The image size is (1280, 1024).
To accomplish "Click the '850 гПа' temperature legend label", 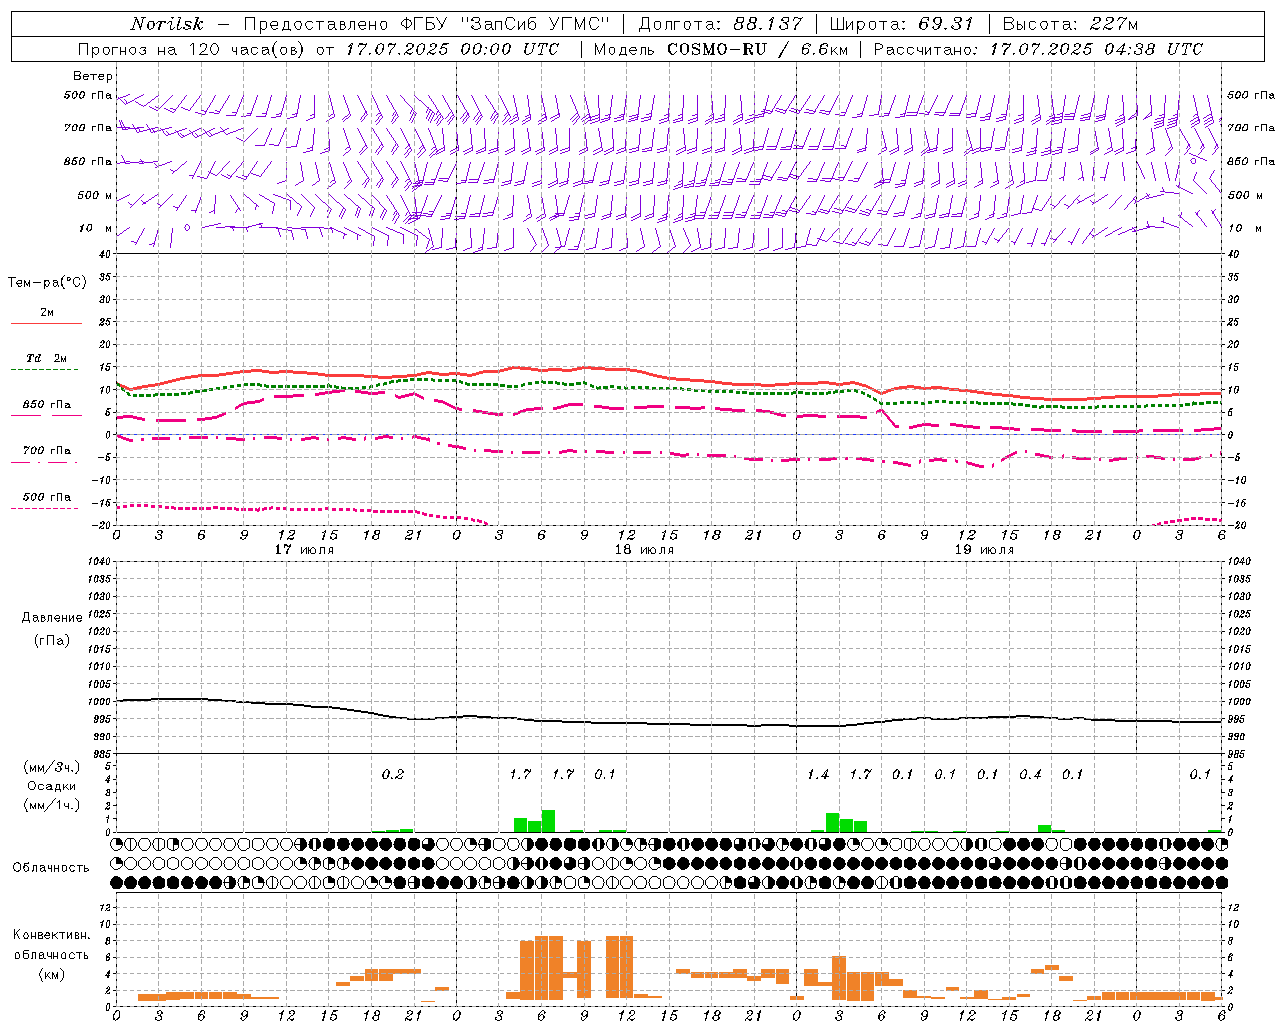I will tap(47, 405).
